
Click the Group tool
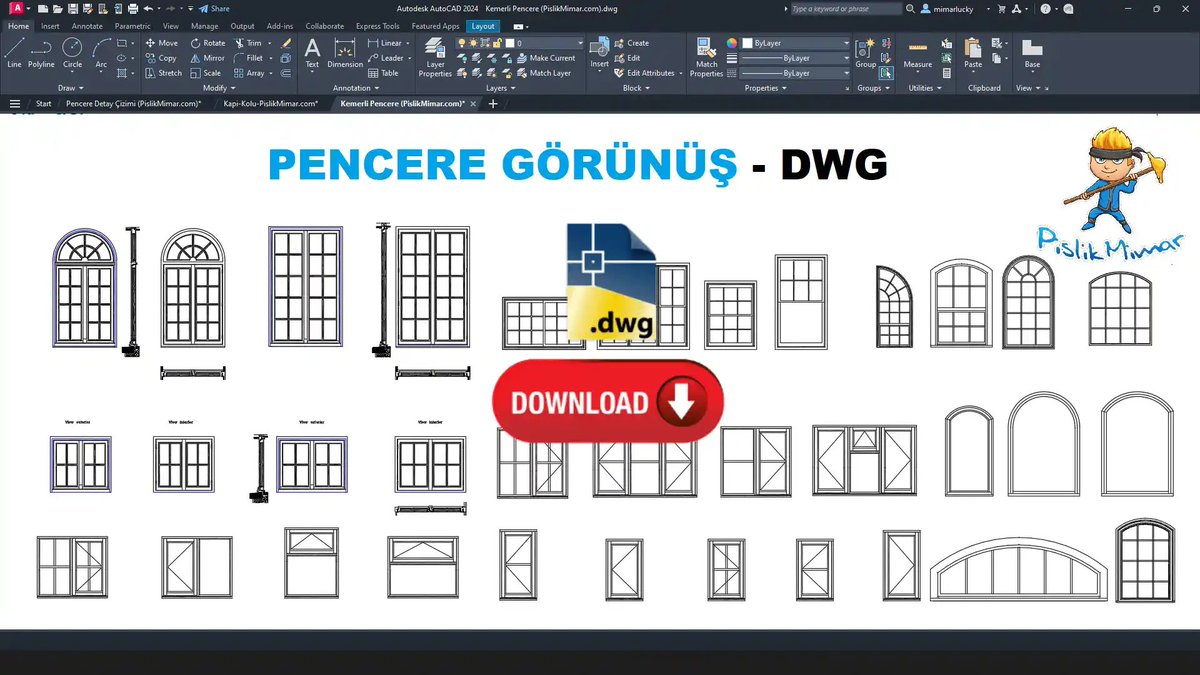[865, 53]
